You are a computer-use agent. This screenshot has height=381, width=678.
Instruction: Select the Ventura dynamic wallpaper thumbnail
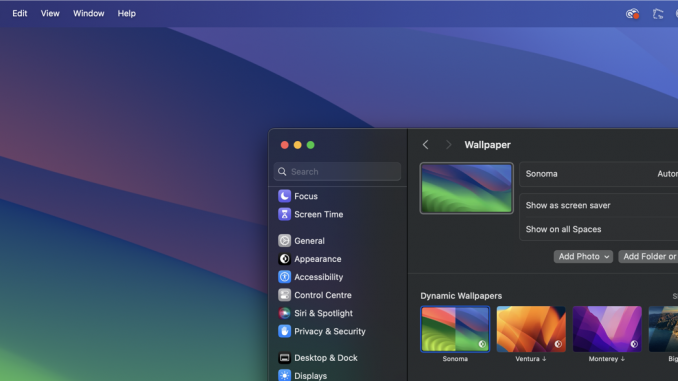click(x=531, y=329)
